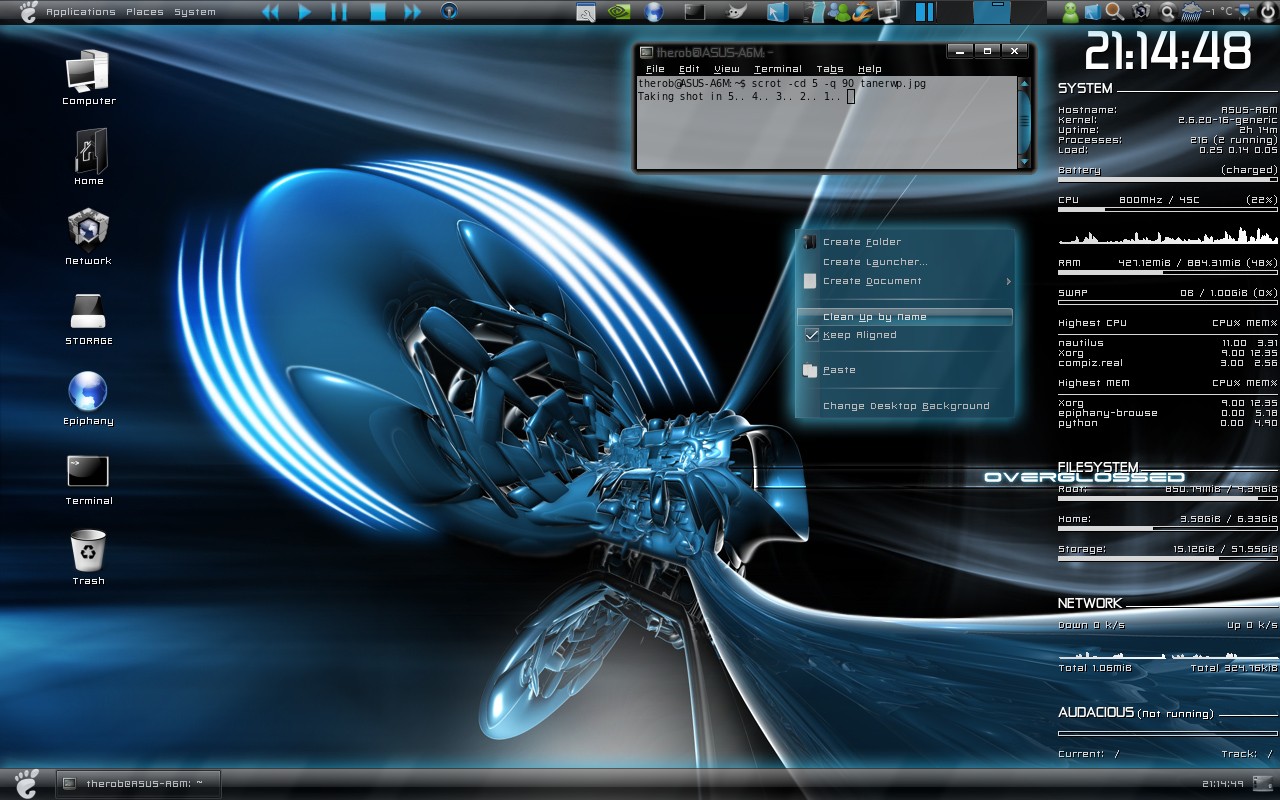Image resolution: width=1280 pixels, height=800 pixels.
Task: Click the -1 °C temperature reading
Action: coord(1218,12)
